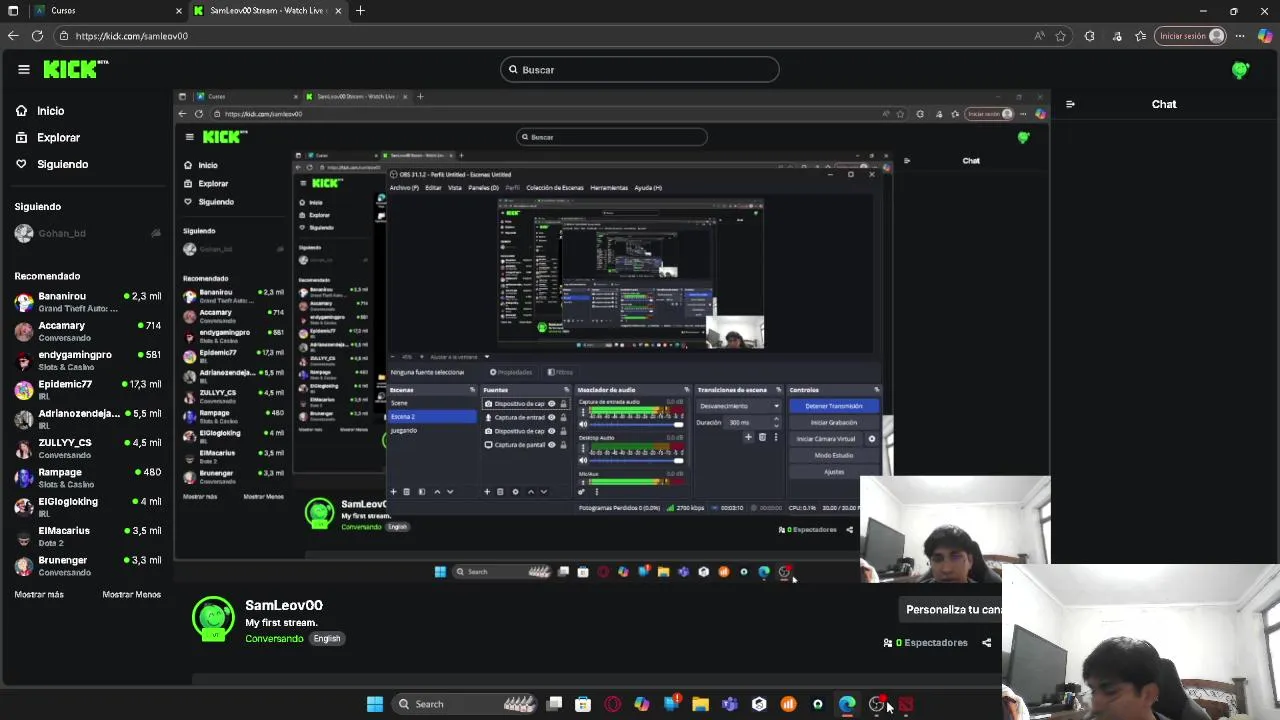
Task: Click ElMacarius's avatar
Action: coord(24,536)
